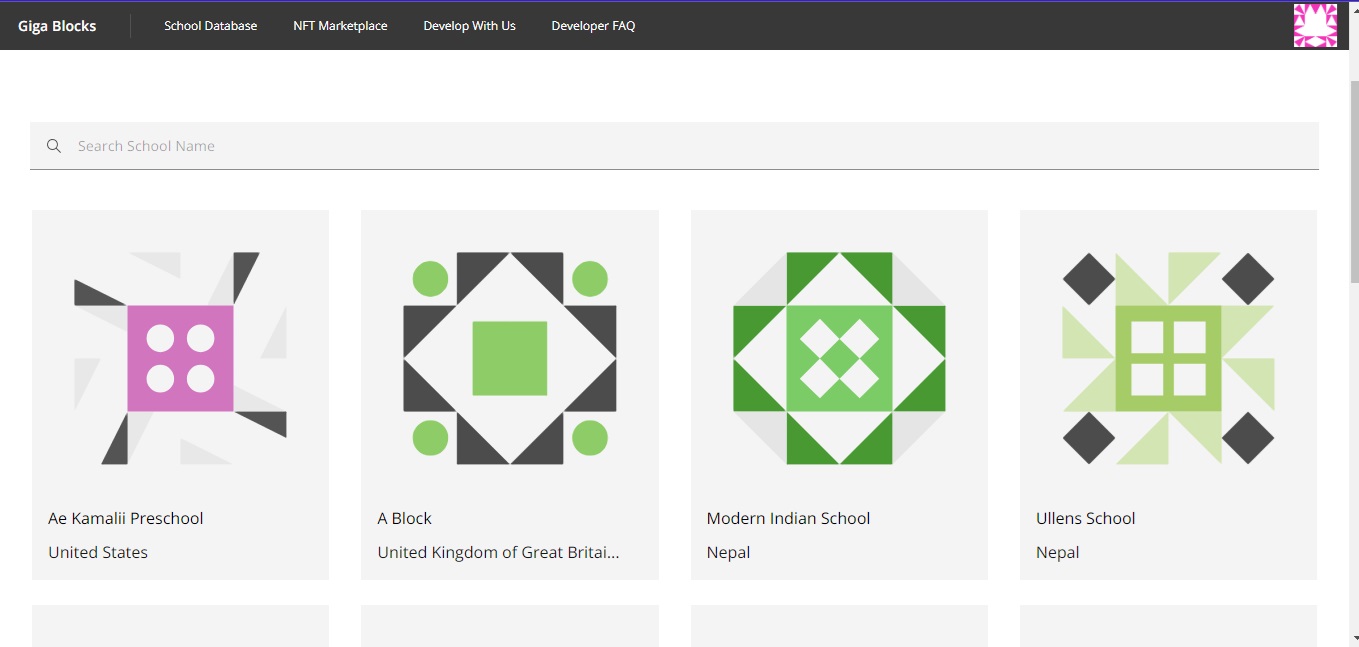This screenshot has width=1359, height=647.
Task: Open the School Database menu item
Action: (211, 26)
